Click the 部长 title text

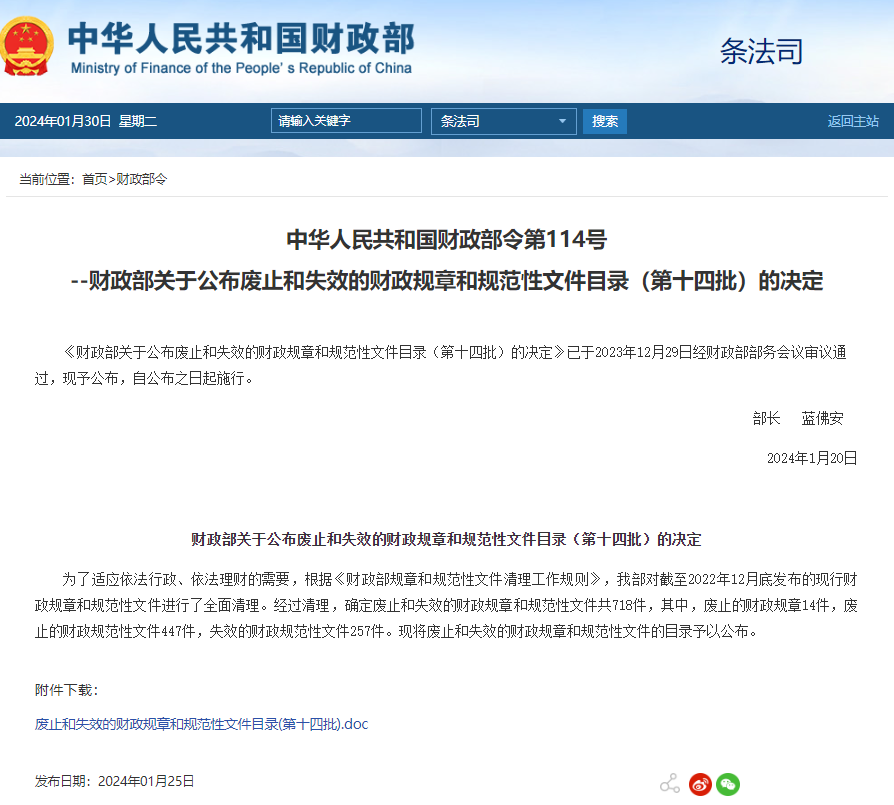[x=766, y=418]
